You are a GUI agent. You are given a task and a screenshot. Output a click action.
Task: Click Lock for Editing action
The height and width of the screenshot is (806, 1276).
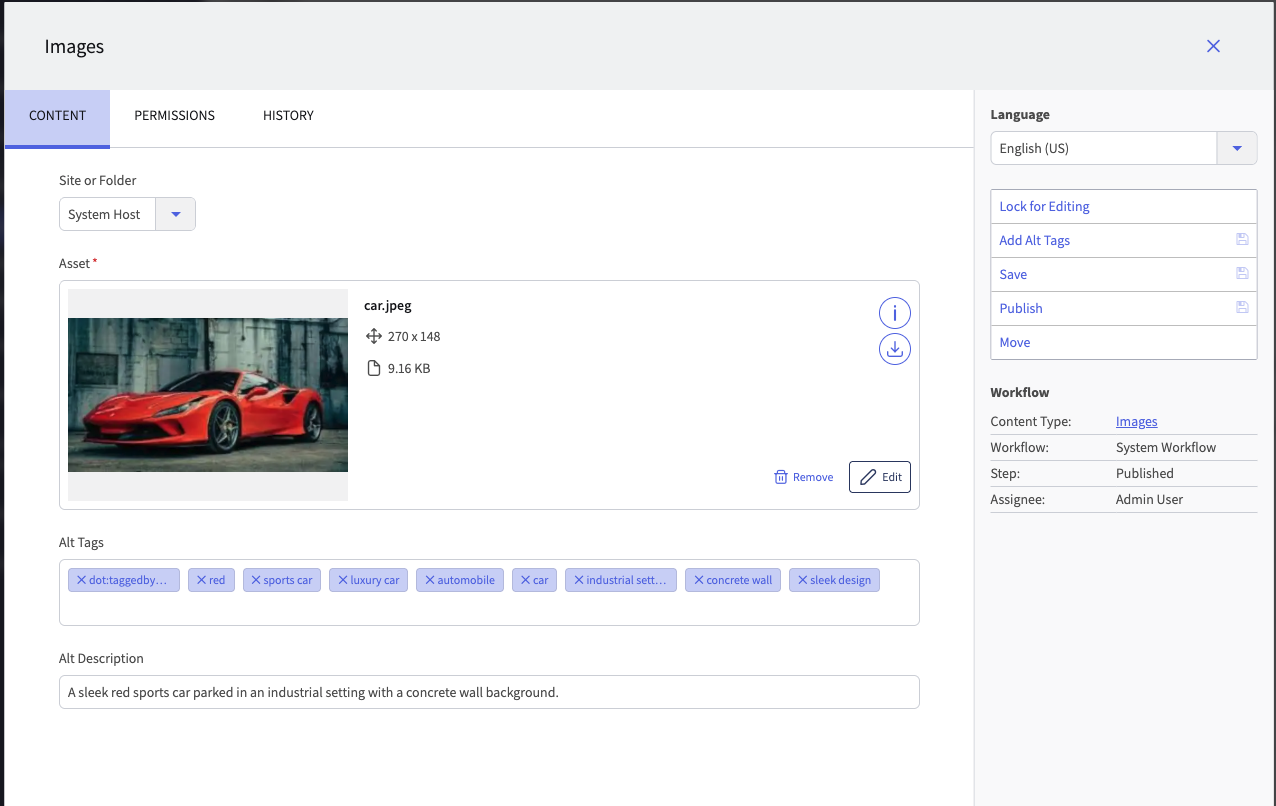[x=1044, y=207]
